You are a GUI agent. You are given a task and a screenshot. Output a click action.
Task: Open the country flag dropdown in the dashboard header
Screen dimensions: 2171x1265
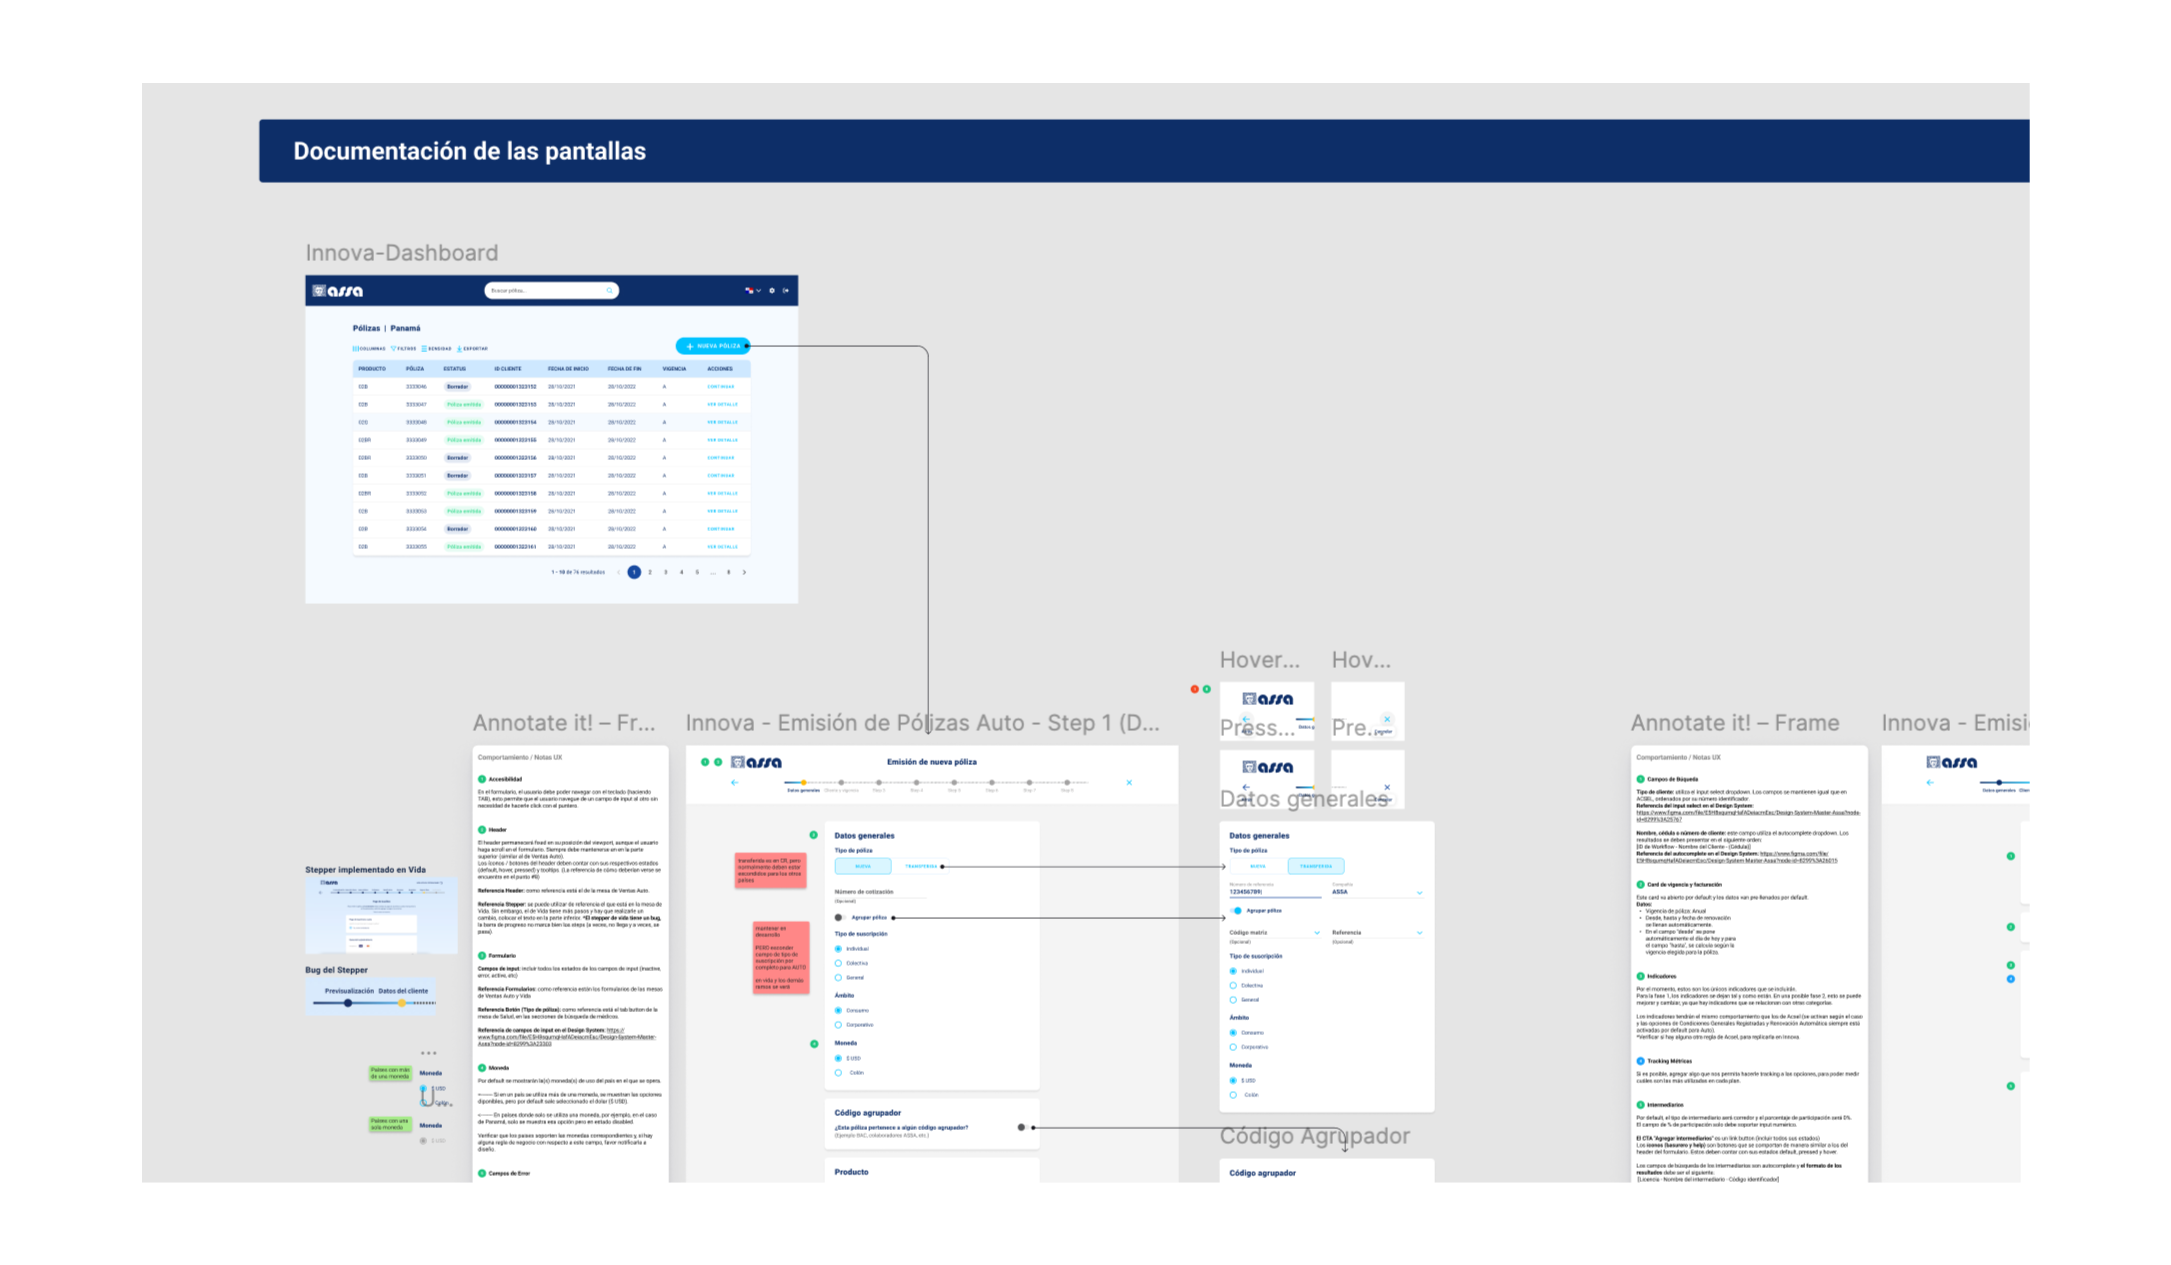(752, 291)
